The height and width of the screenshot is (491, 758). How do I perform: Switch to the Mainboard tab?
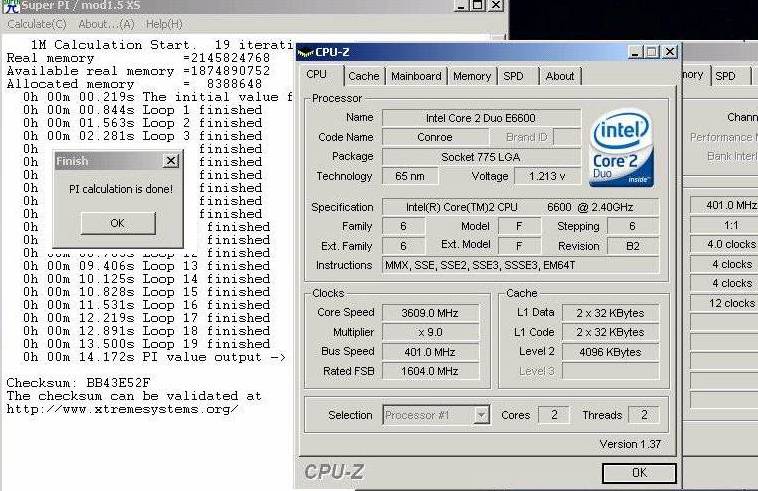point(416,76)
